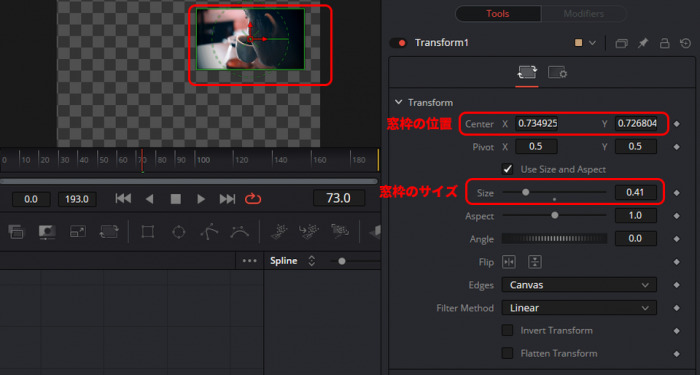Click the Size slider handle
This screenshot has width=700, height=375.
click(x=525, y=192)
